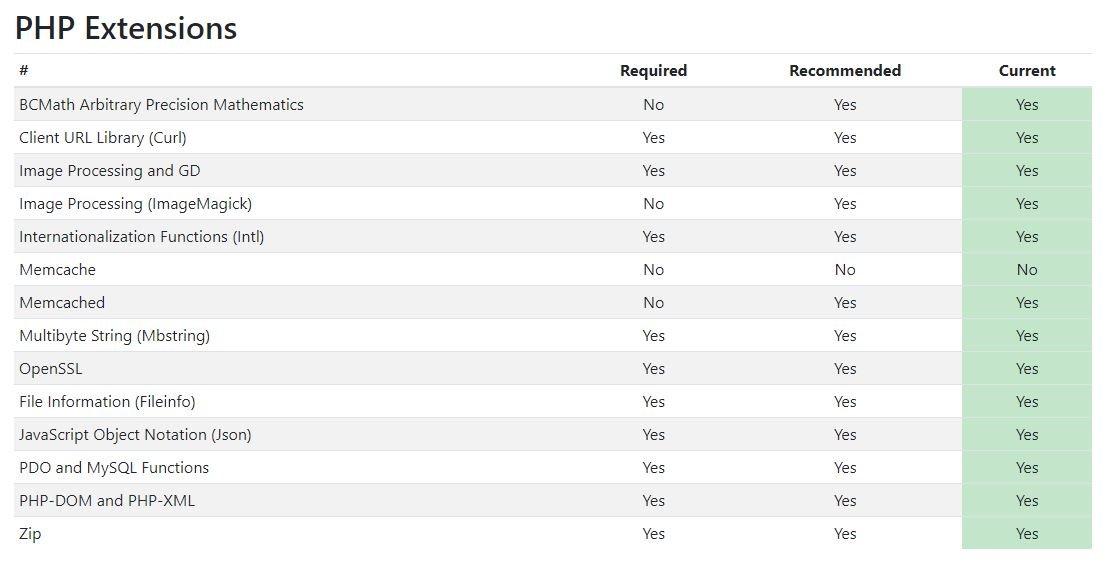Viewport: 1108px width, 565px height.
Task: Click the OpenSSL row label
Action: (50, 368)
